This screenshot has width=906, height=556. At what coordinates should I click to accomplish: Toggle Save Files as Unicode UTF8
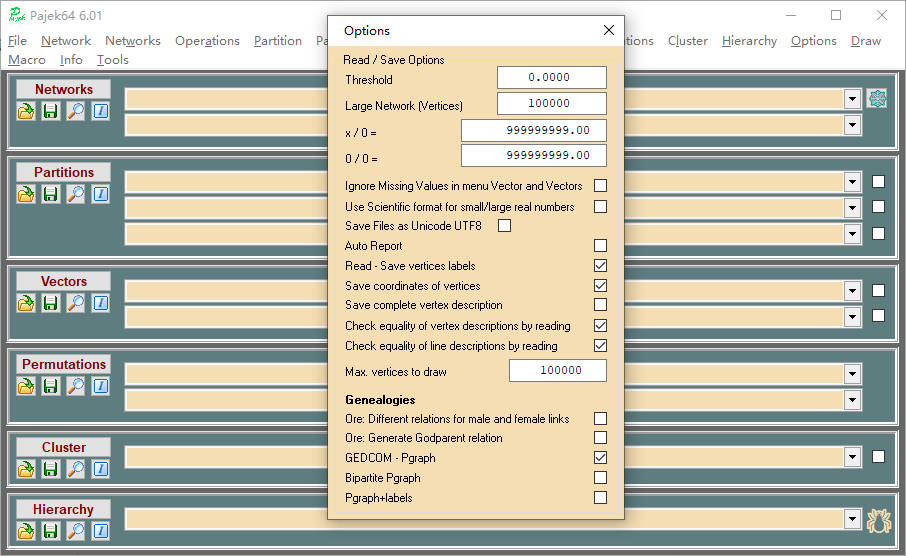pyautogui.click(x=504, y=226)
